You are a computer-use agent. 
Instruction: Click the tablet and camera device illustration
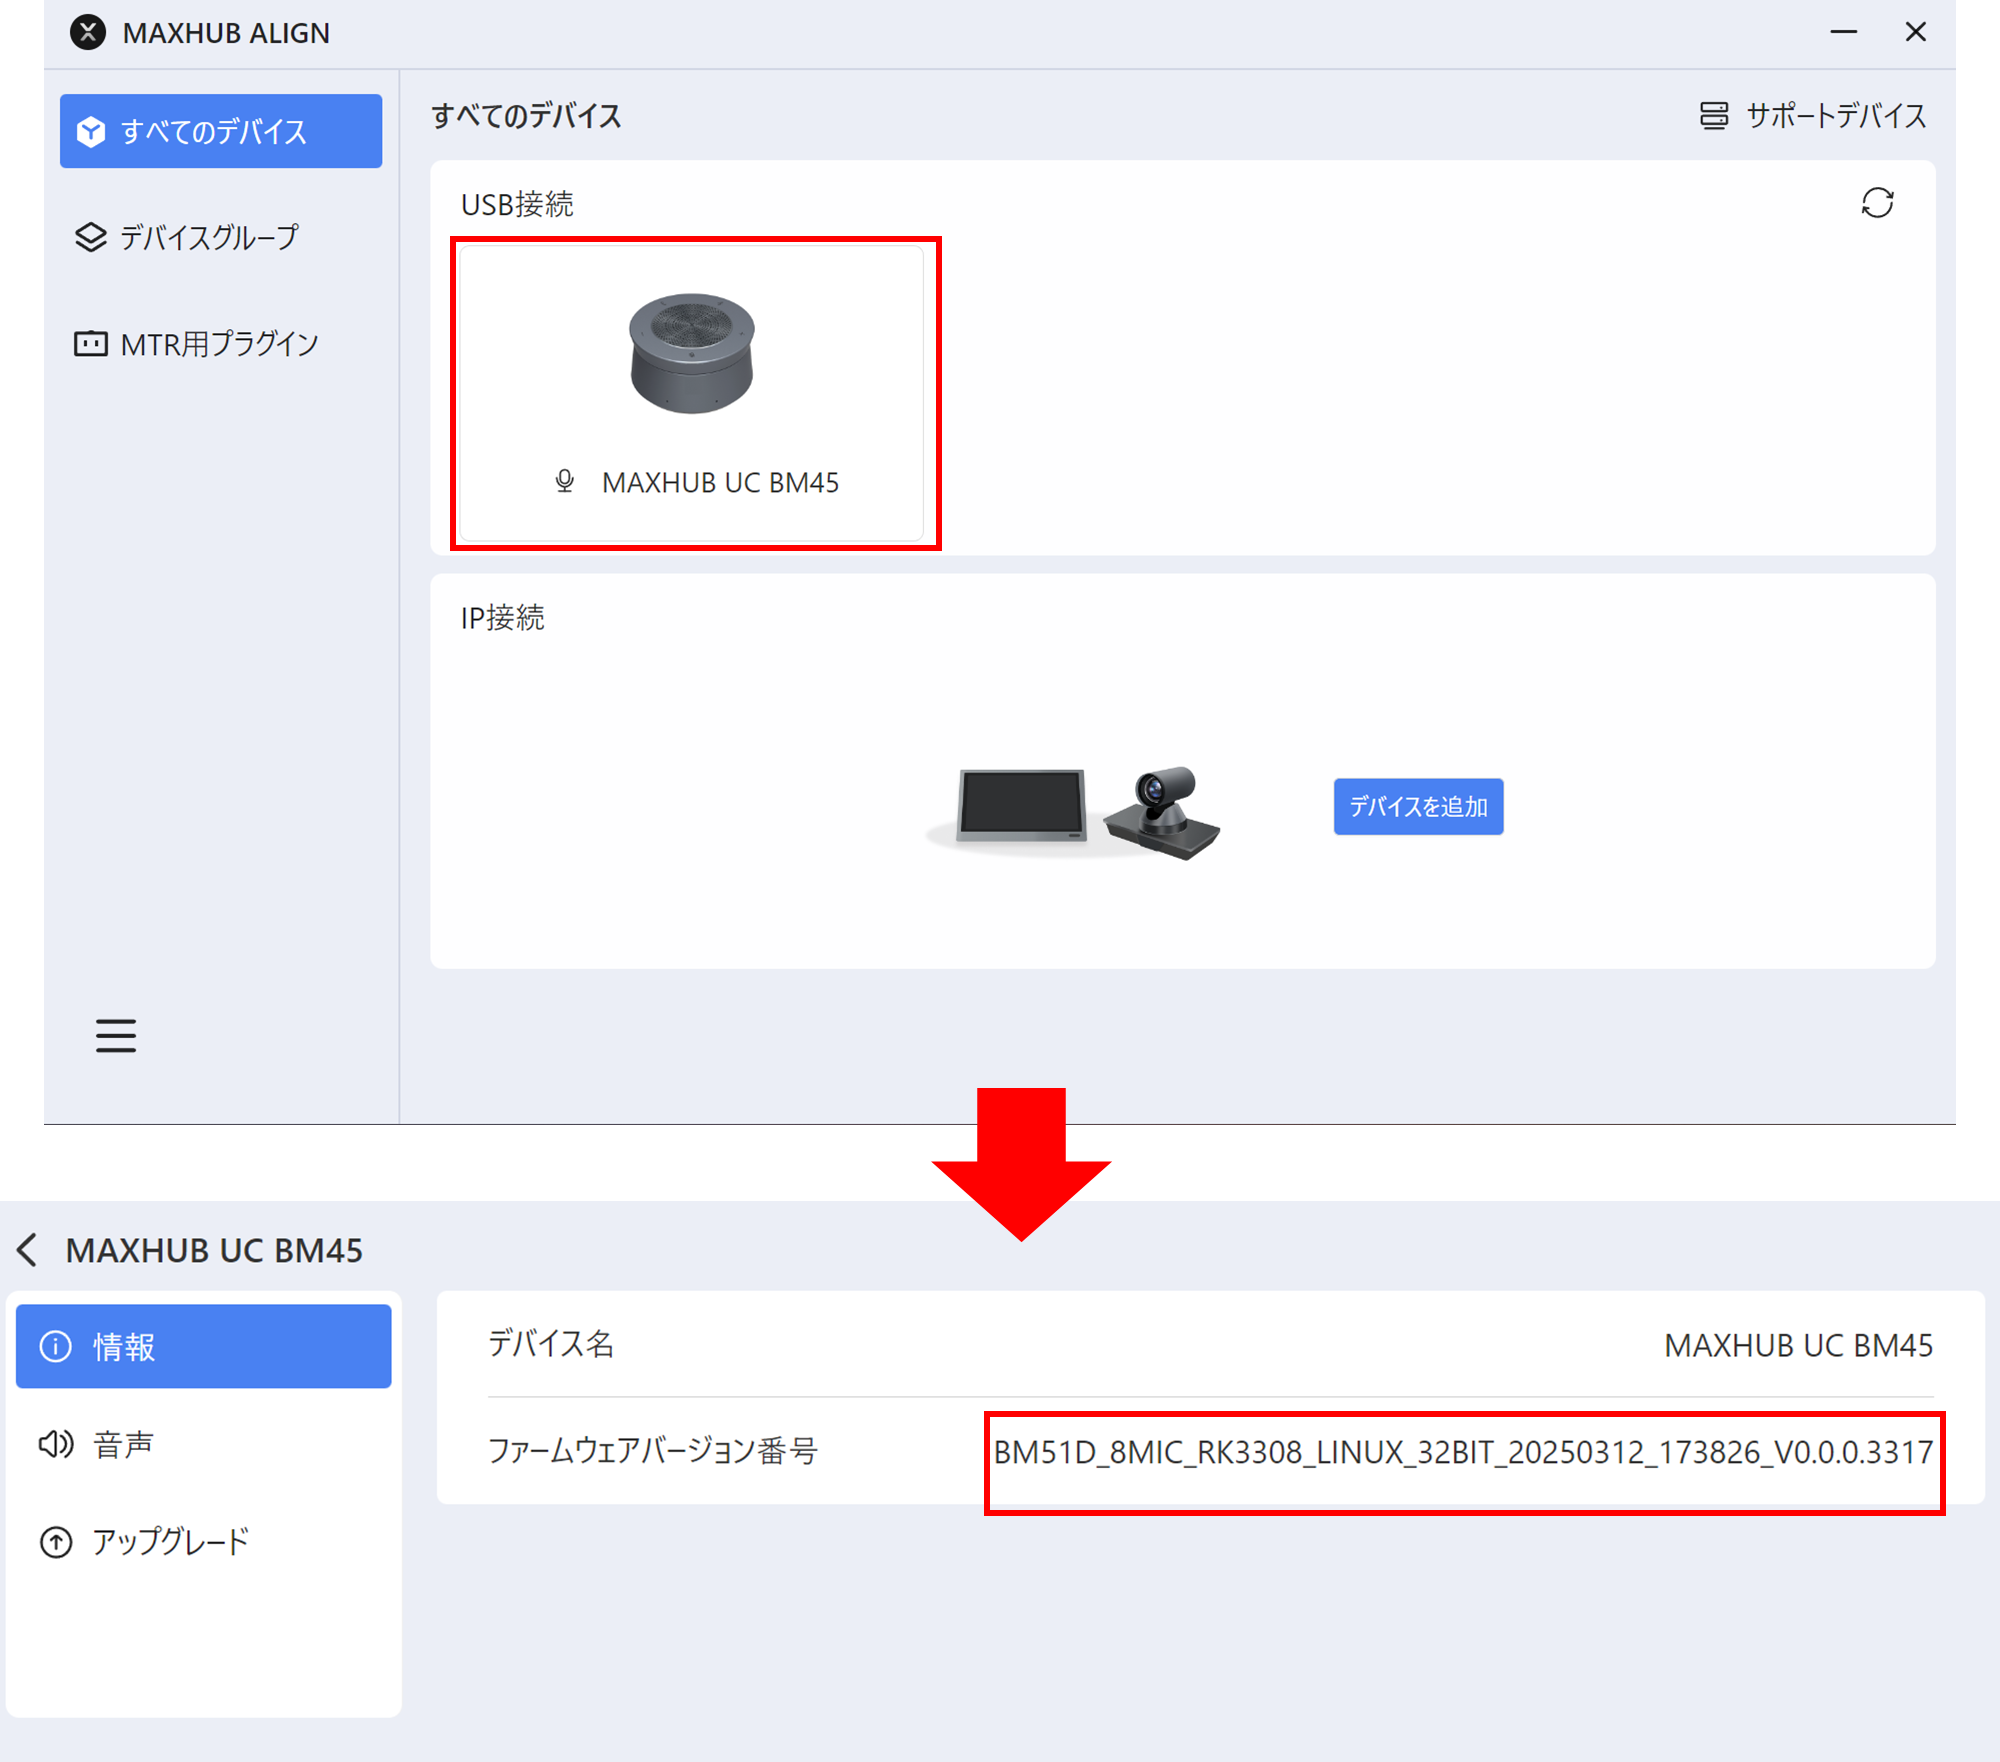[x=1075, y=810]
